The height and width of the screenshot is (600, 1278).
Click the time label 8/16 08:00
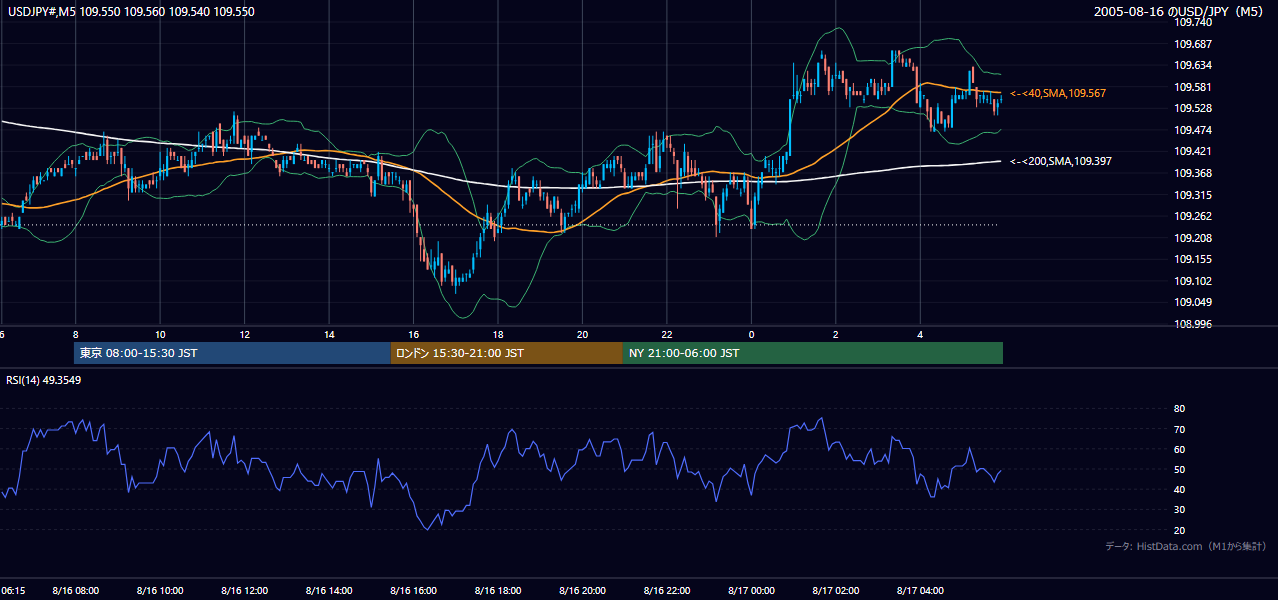coord(75,591)
